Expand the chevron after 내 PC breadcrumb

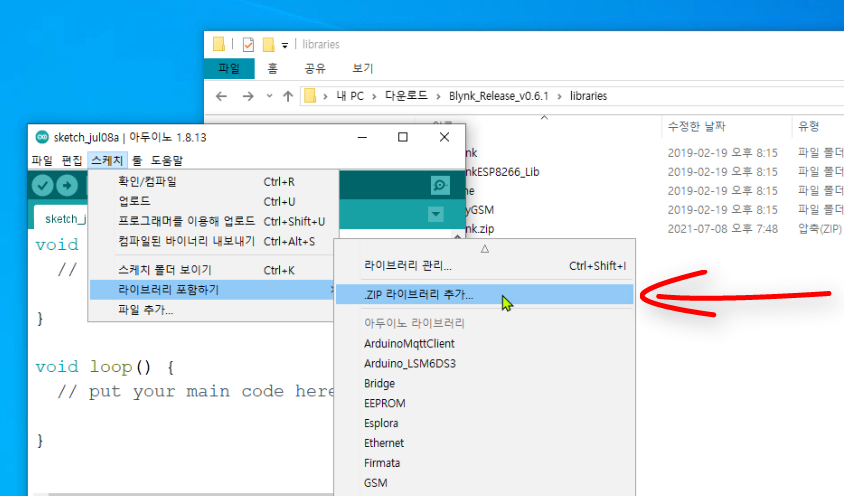[374, 96]
